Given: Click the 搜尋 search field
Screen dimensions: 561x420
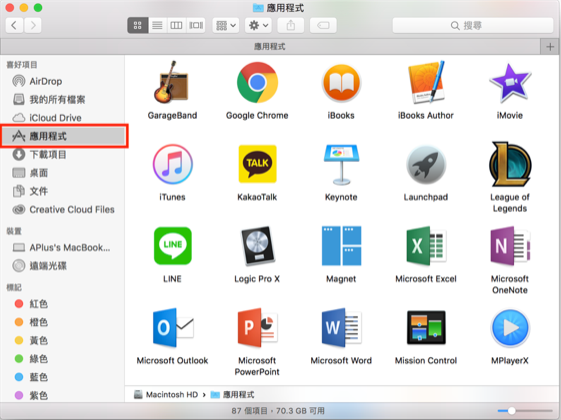Looking at the screenshot, I should pyautogui.click(x=473, y=25).
